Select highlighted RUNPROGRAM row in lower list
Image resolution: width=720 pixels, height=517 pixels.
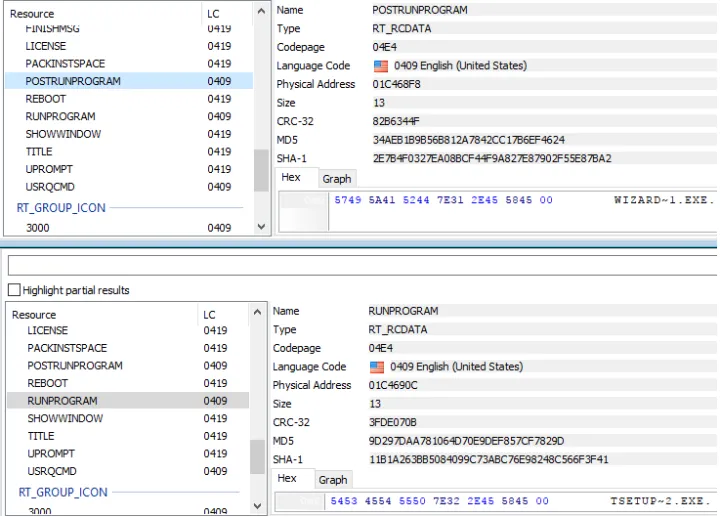(x=128, y=400)
